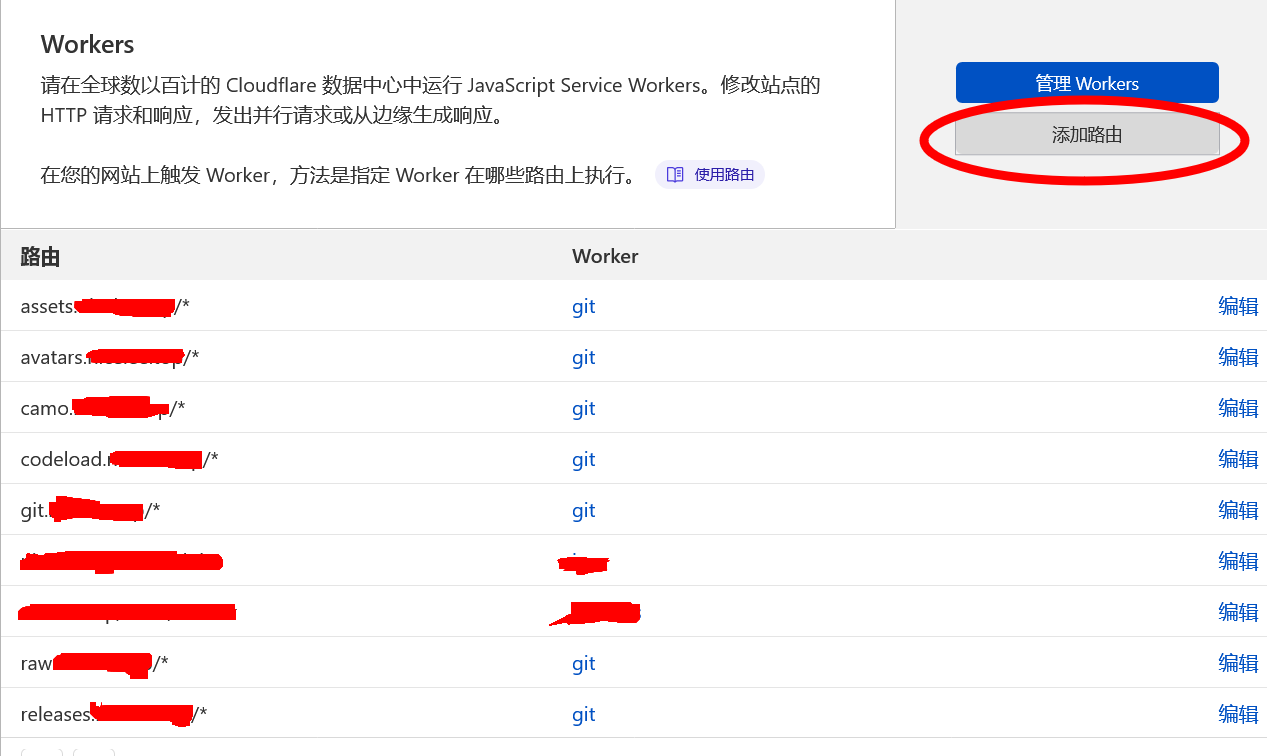Open the git worker for avatars route
1267x756 pixels.
pyautogui.click(x=583, y=358)
